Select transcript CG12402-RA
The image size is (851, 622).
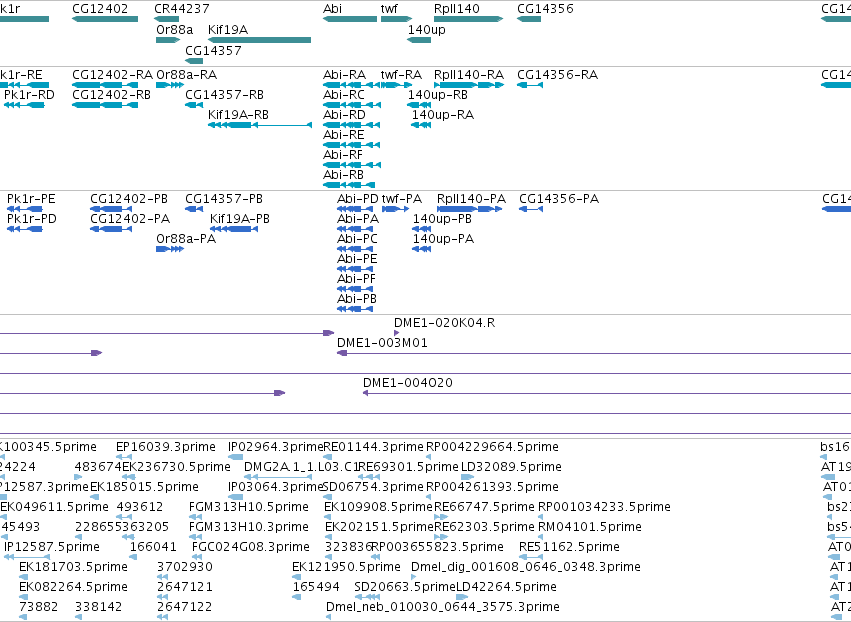click(105, 85)
